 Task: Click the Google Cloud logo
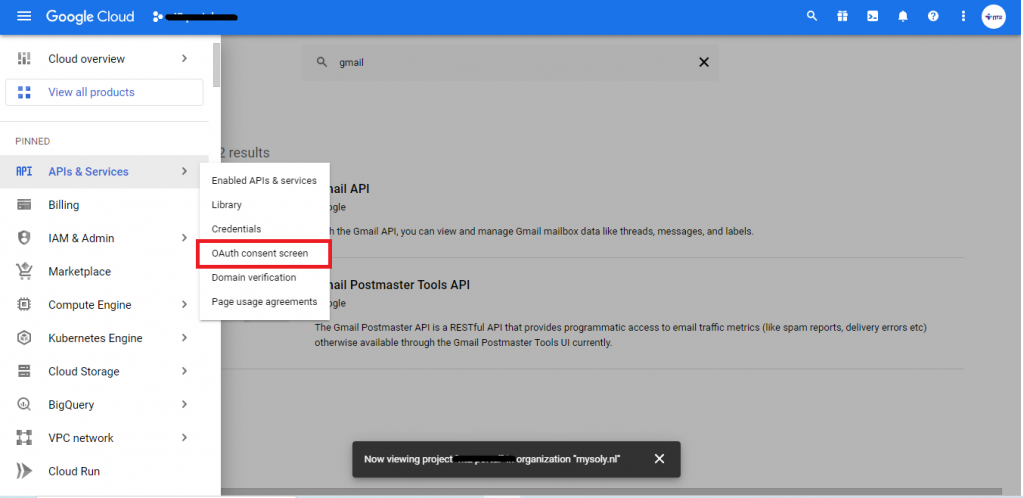click(x=90, y=16)
